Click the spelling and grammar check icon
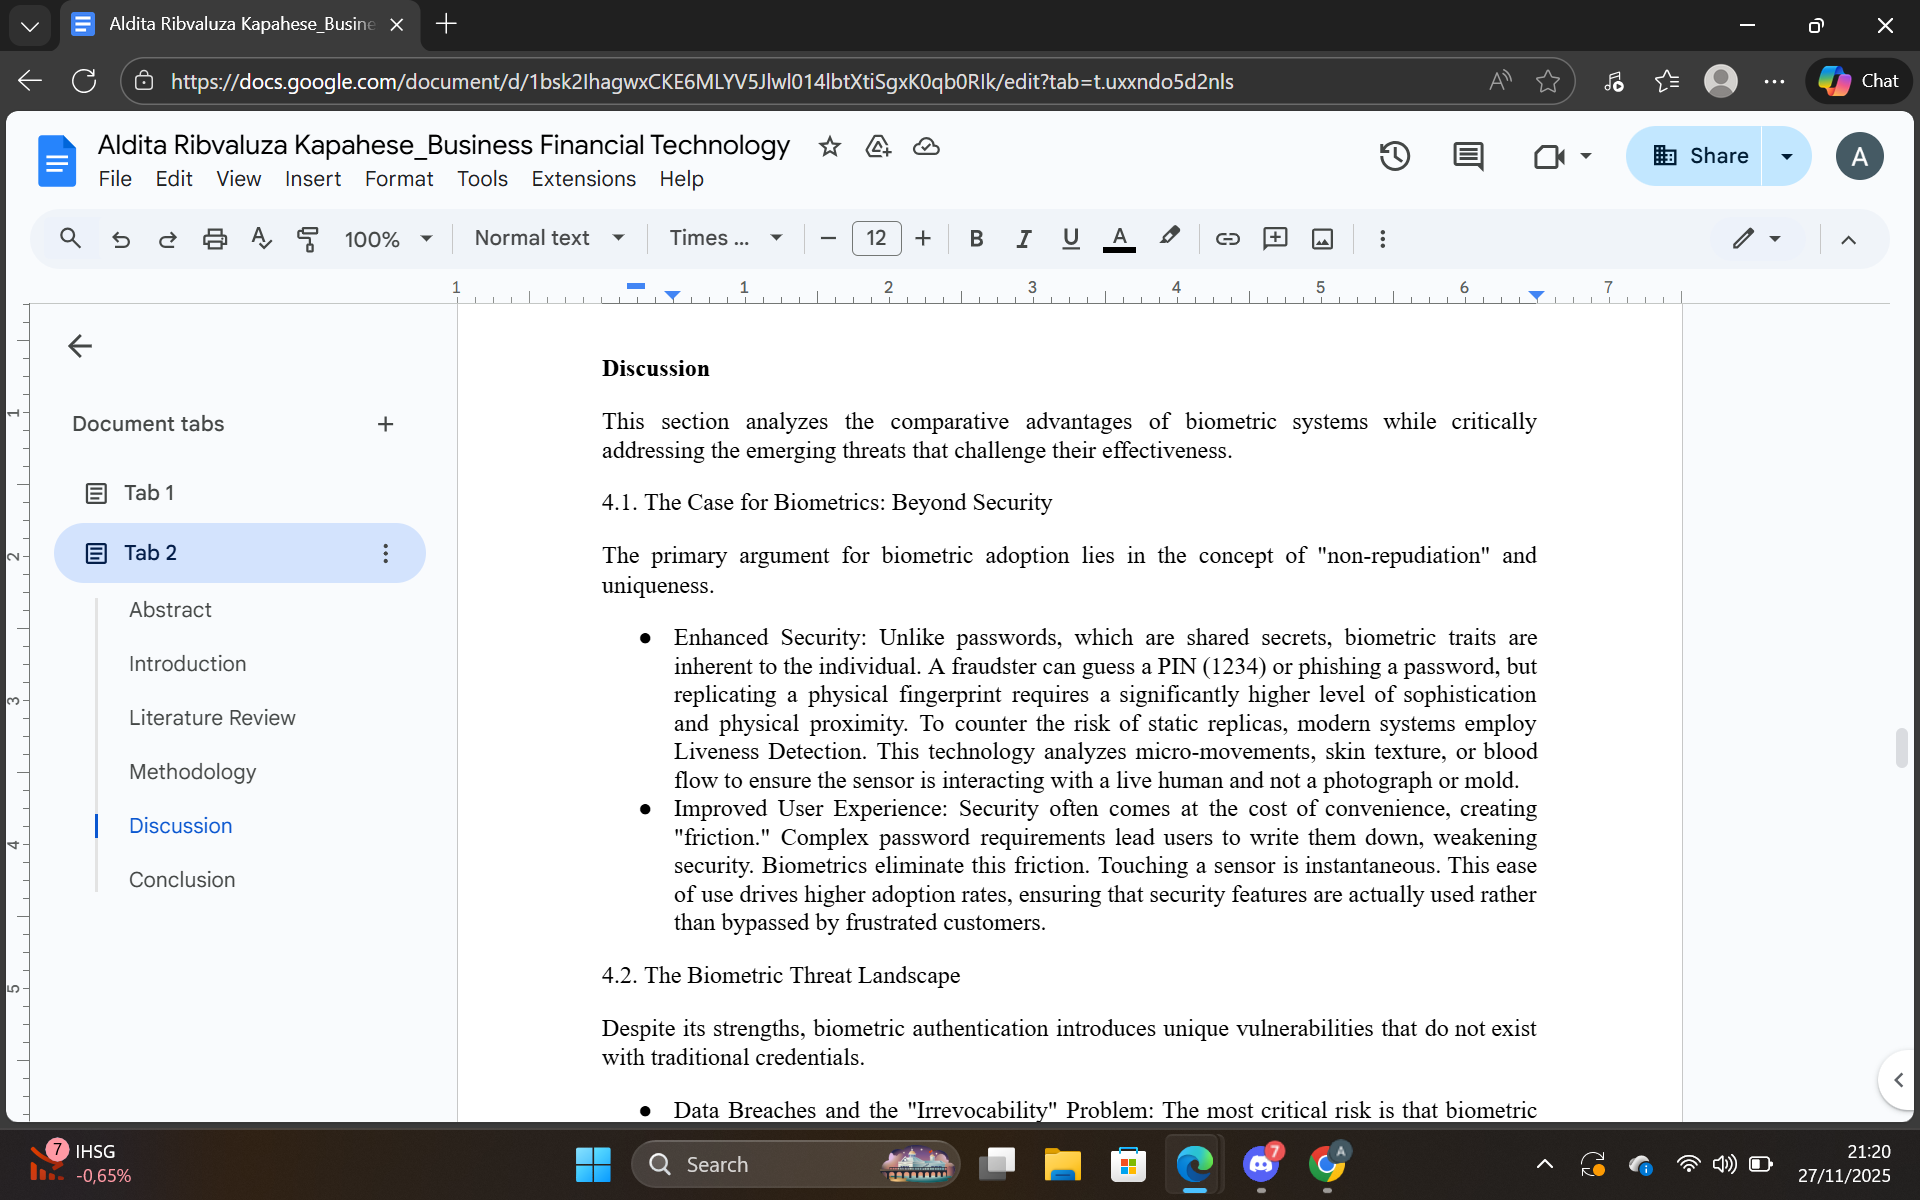This screenshot has width=1920, height=1200. (261, 239)
